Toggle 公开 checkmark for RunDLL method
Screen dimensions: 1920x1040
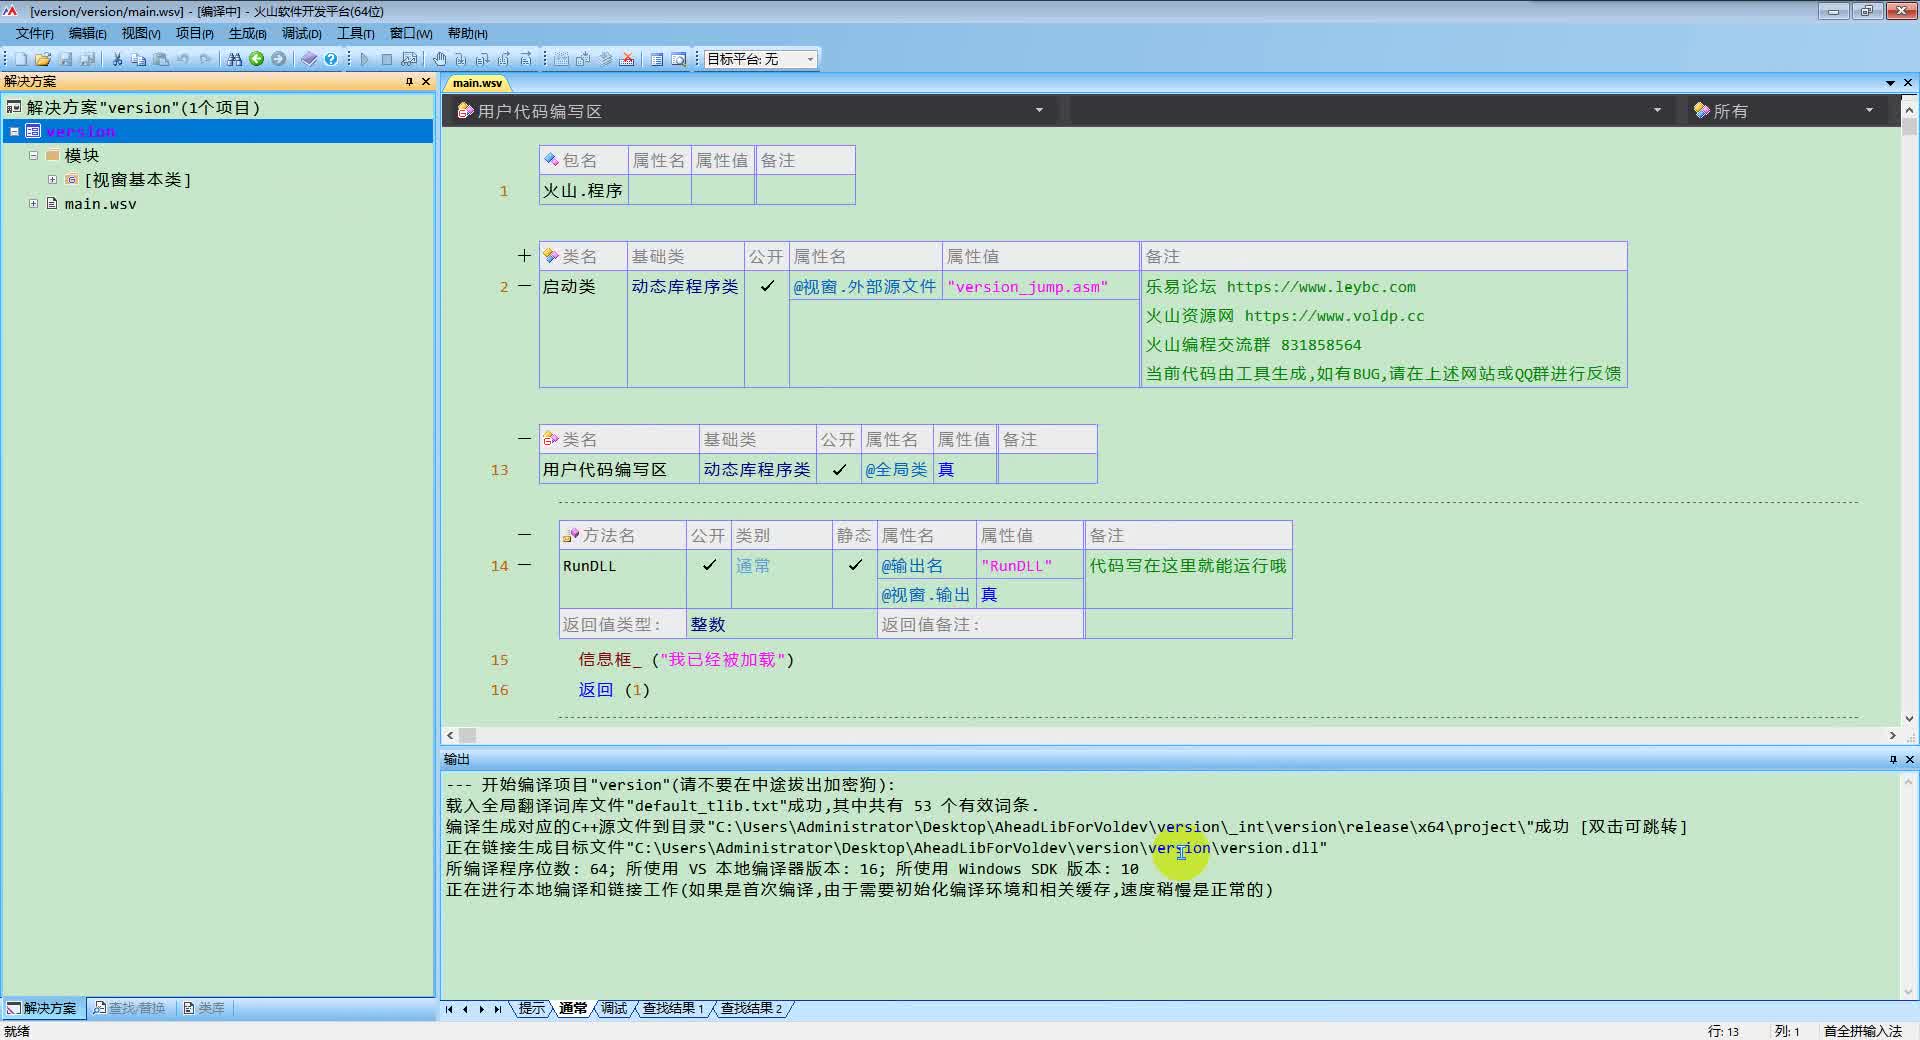[709, 565]
